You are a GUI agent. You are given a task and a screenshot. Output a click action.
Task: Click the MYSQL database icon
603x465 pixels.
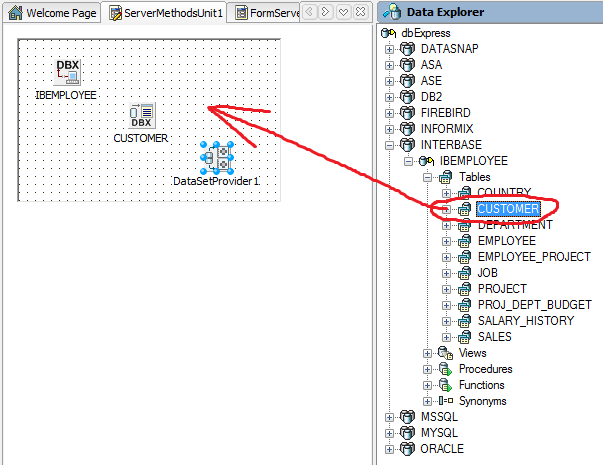pyautogui.click(x=407, y=433)
